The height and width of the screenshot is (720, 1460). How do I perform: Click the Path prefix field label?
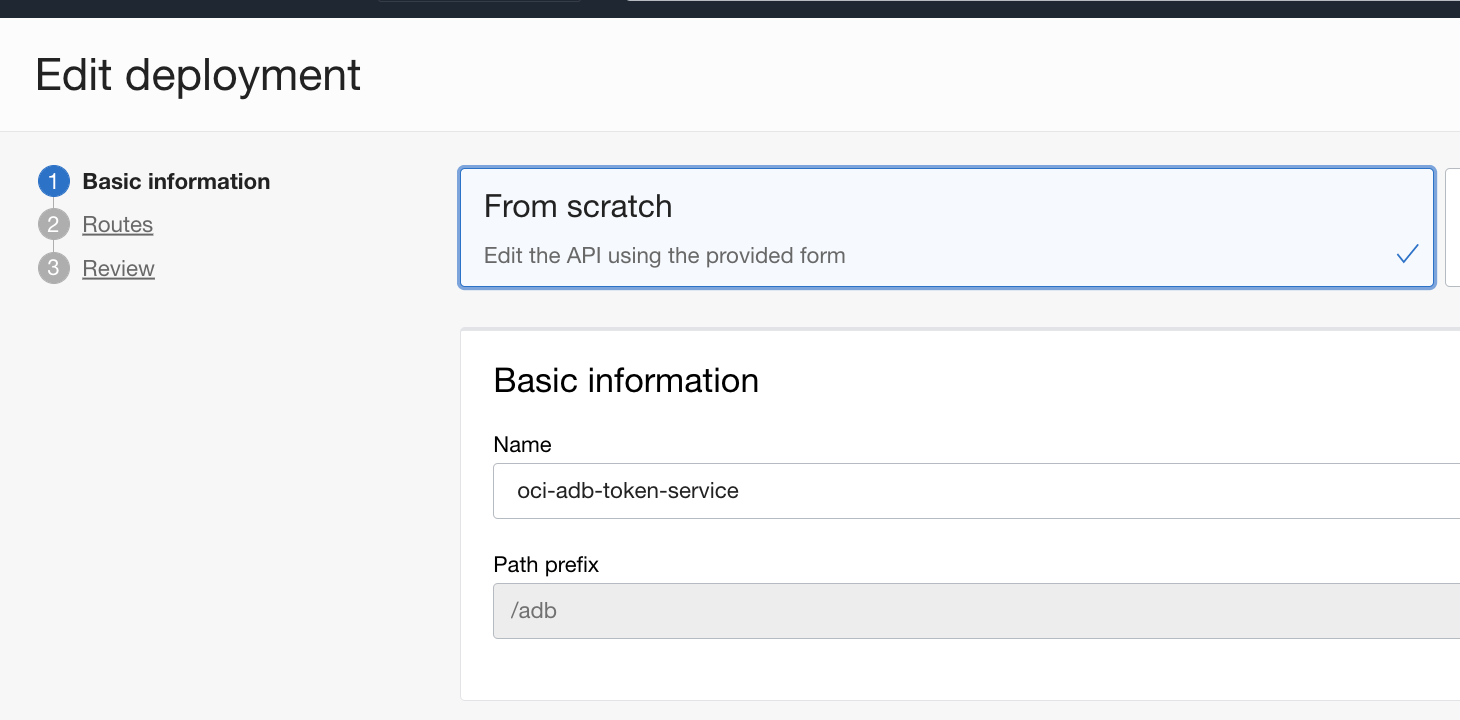(546, 565)
